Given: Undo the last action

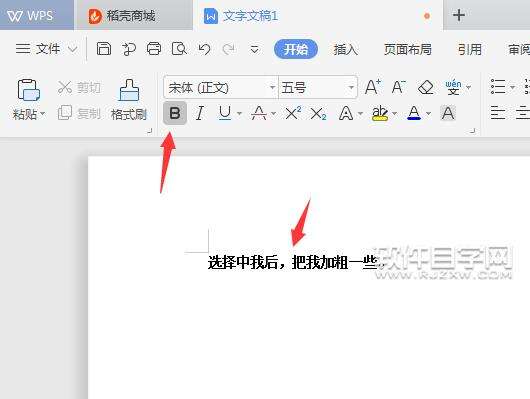Looking at the screenshot, I should [x=204, y=49].
